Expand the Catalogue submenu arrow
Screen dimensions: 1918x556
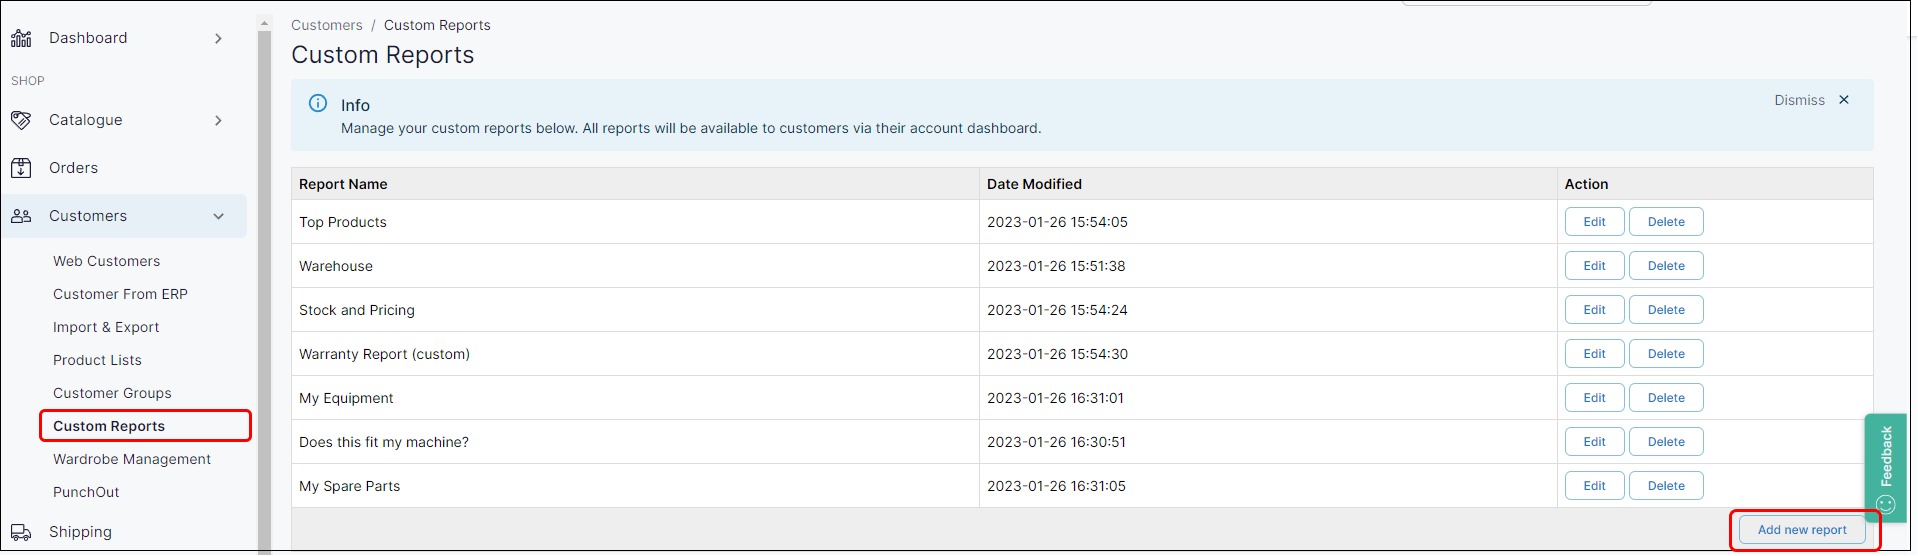coord(218,120)
